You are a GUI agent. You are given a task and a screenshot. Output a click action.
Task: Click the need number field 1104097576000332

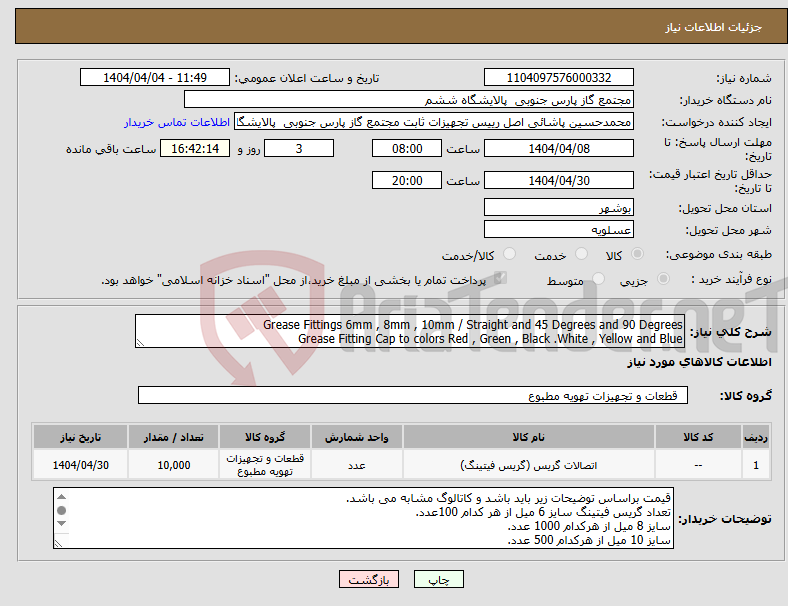pyautogui.click(x=558, y=78)
